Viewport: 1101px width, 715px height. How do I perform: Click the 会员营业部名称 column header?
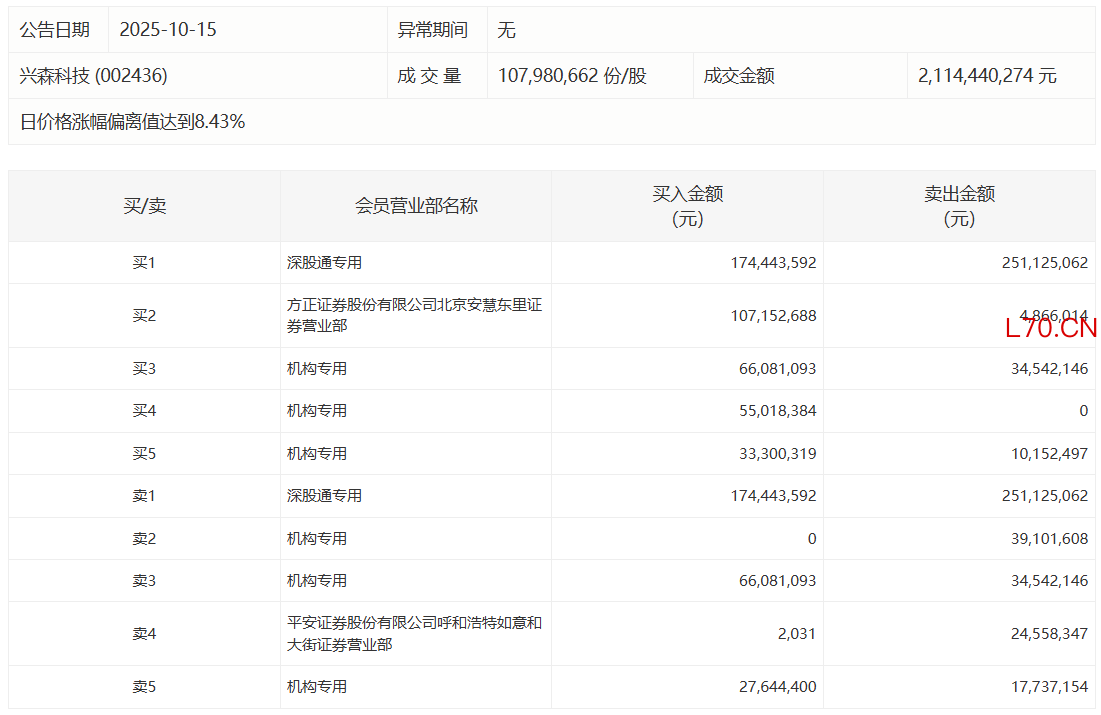click(x=416, y=206)
